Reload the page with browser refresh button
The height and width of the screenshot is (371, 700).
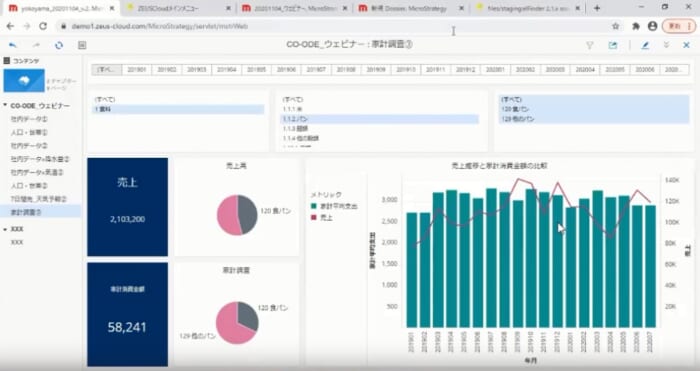pos(43,26)
